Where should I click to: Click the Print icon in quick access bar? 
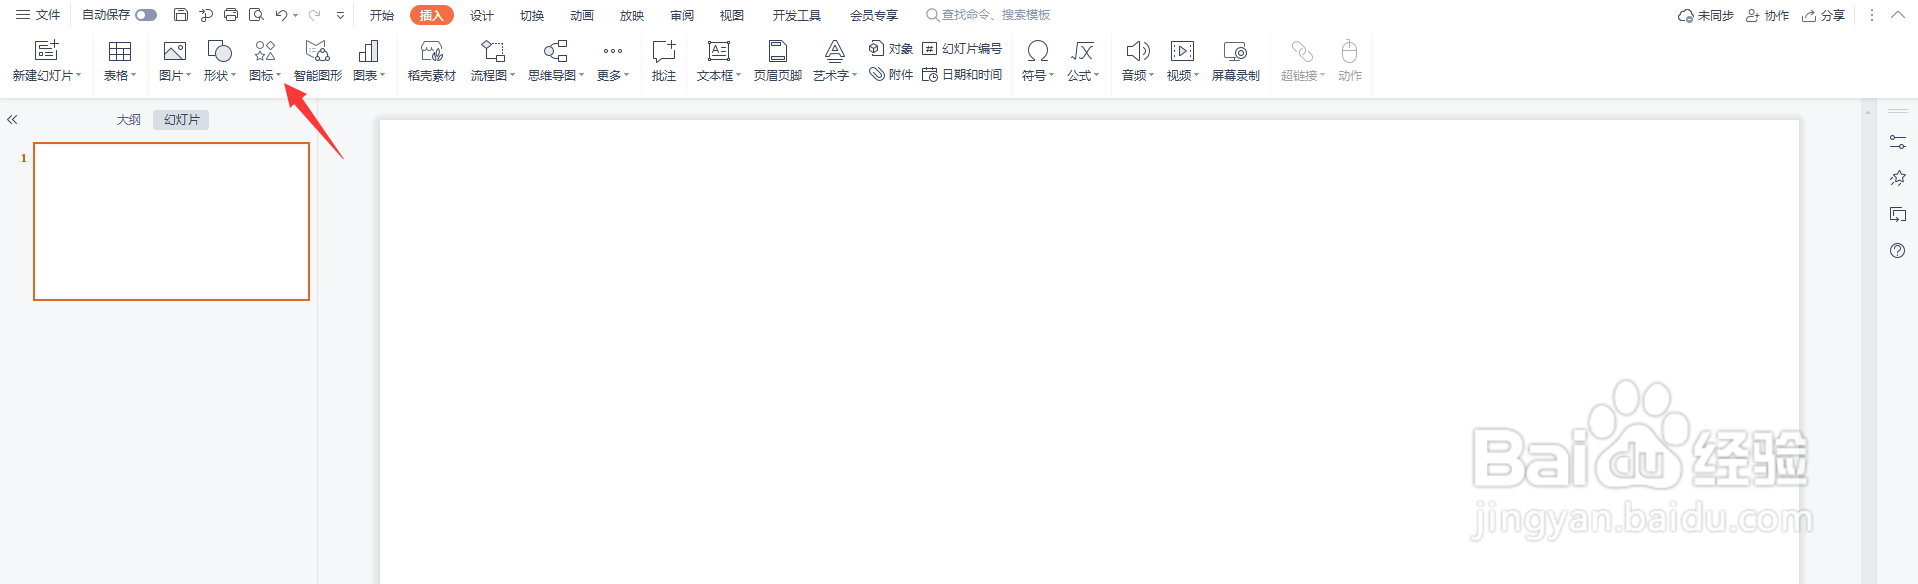pyautogui.click(x=231, y=15)
